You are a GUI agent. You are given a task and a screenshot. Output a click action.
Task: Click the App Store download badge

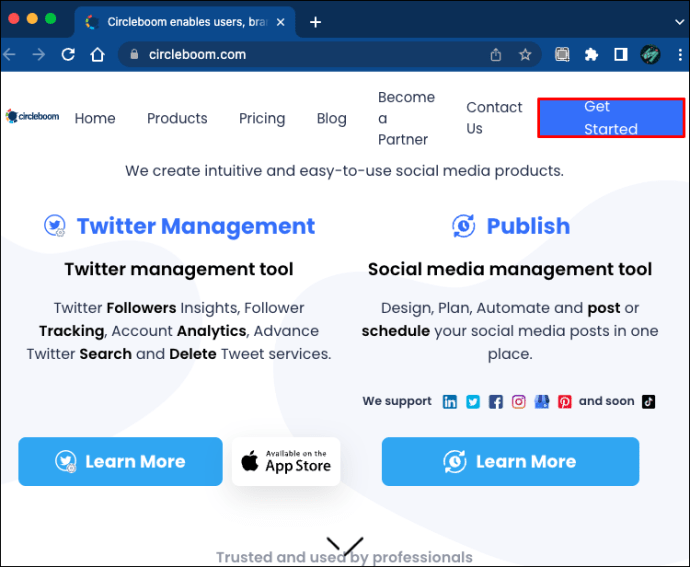(286, 461)
